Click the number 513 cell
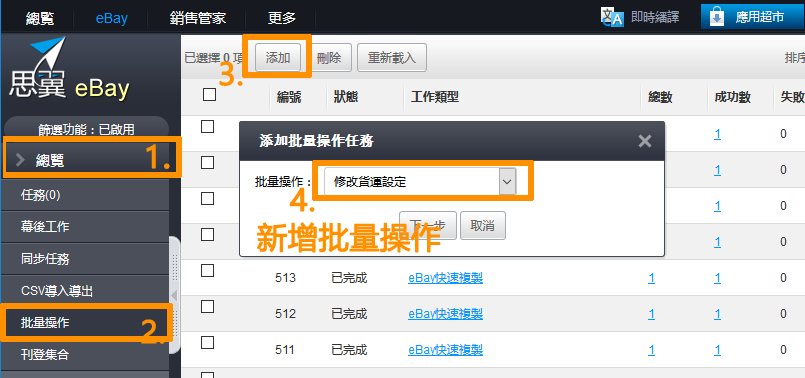 pos(285,278)
